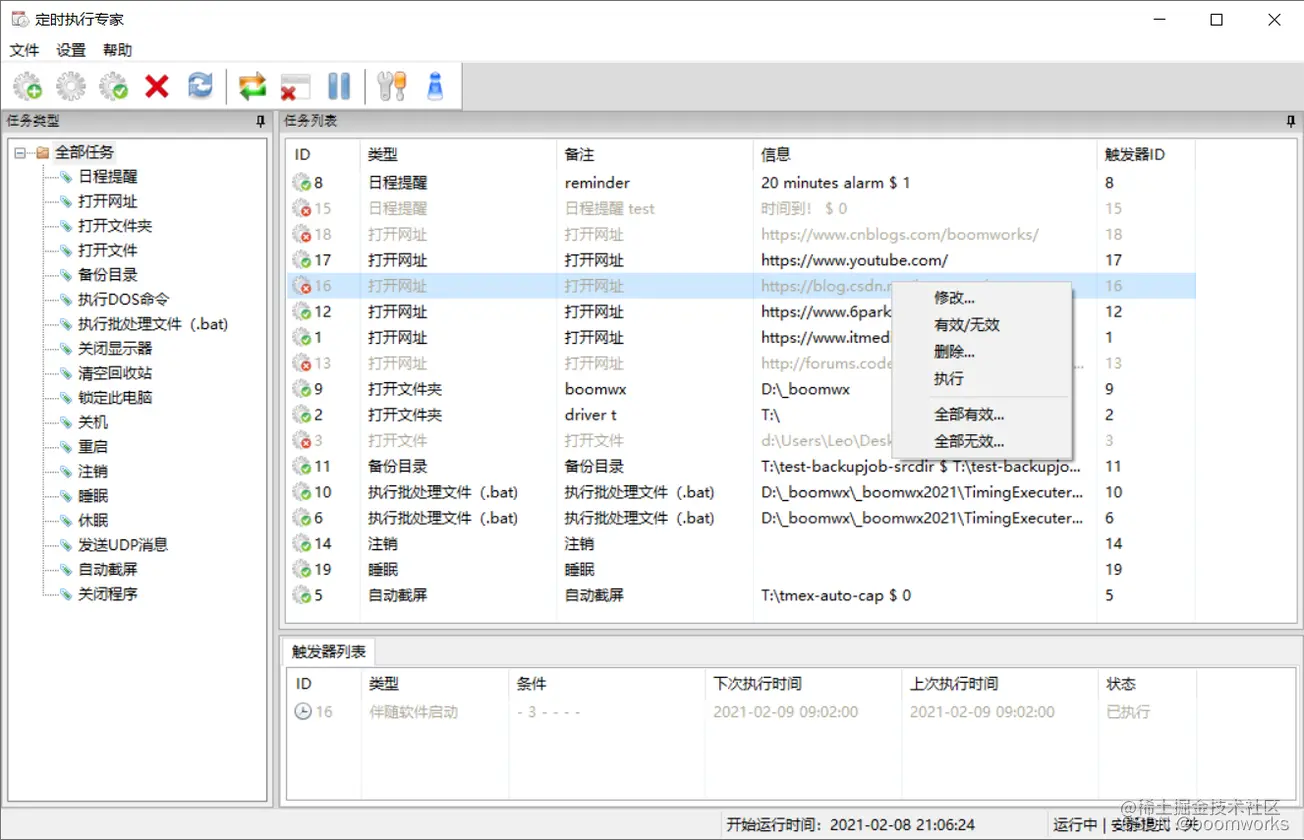Click the red X delete task icon
This screenshot has height=840, width=1304.
(157, 87)
